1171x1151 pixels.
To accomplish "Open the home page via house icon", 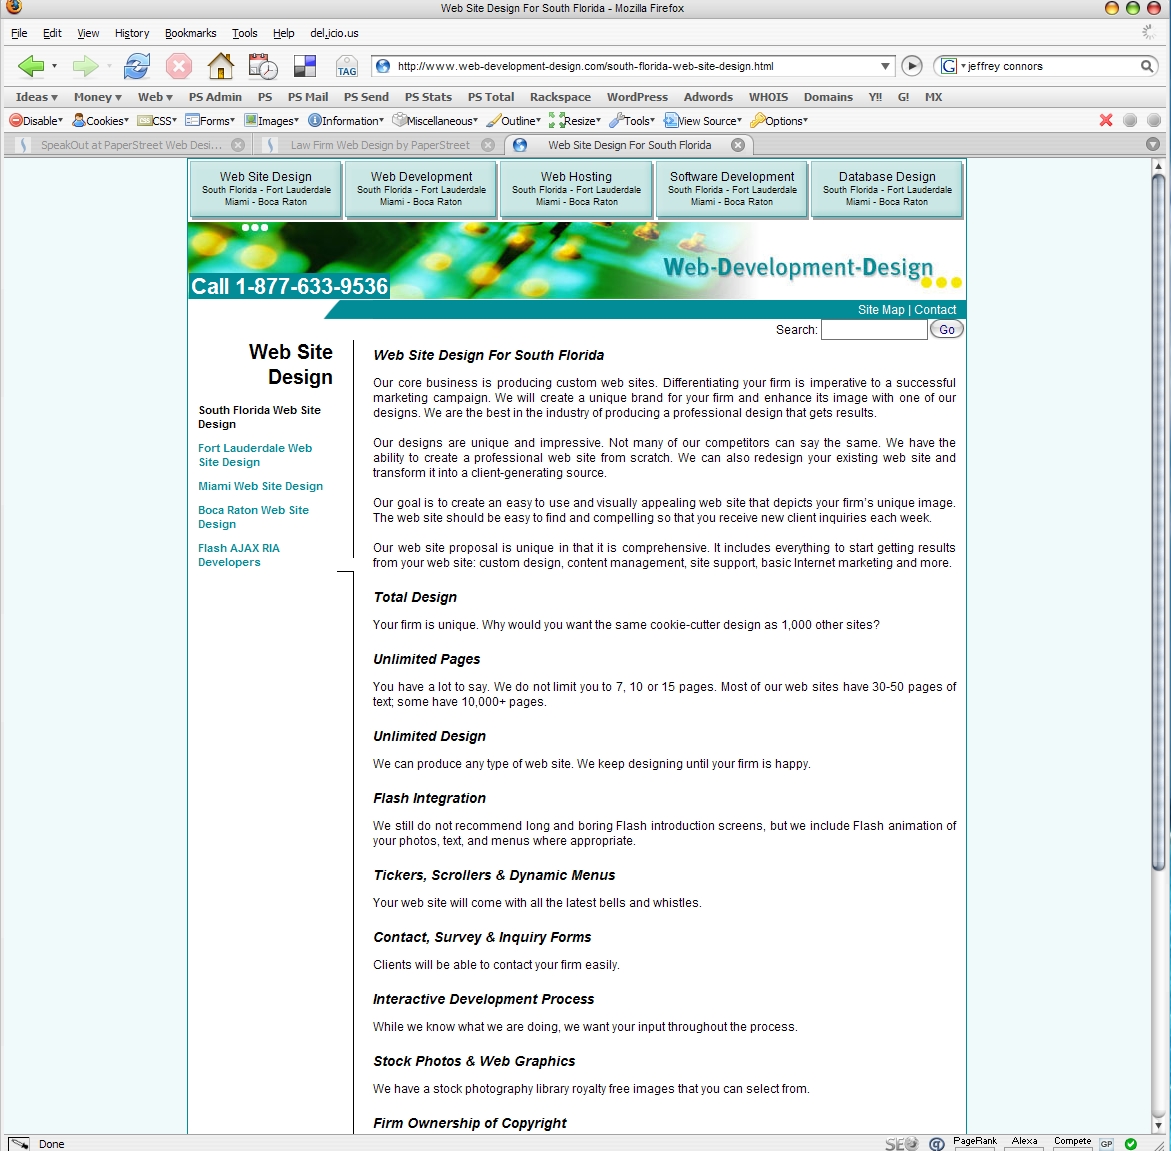I will click(x=220, y=66).
